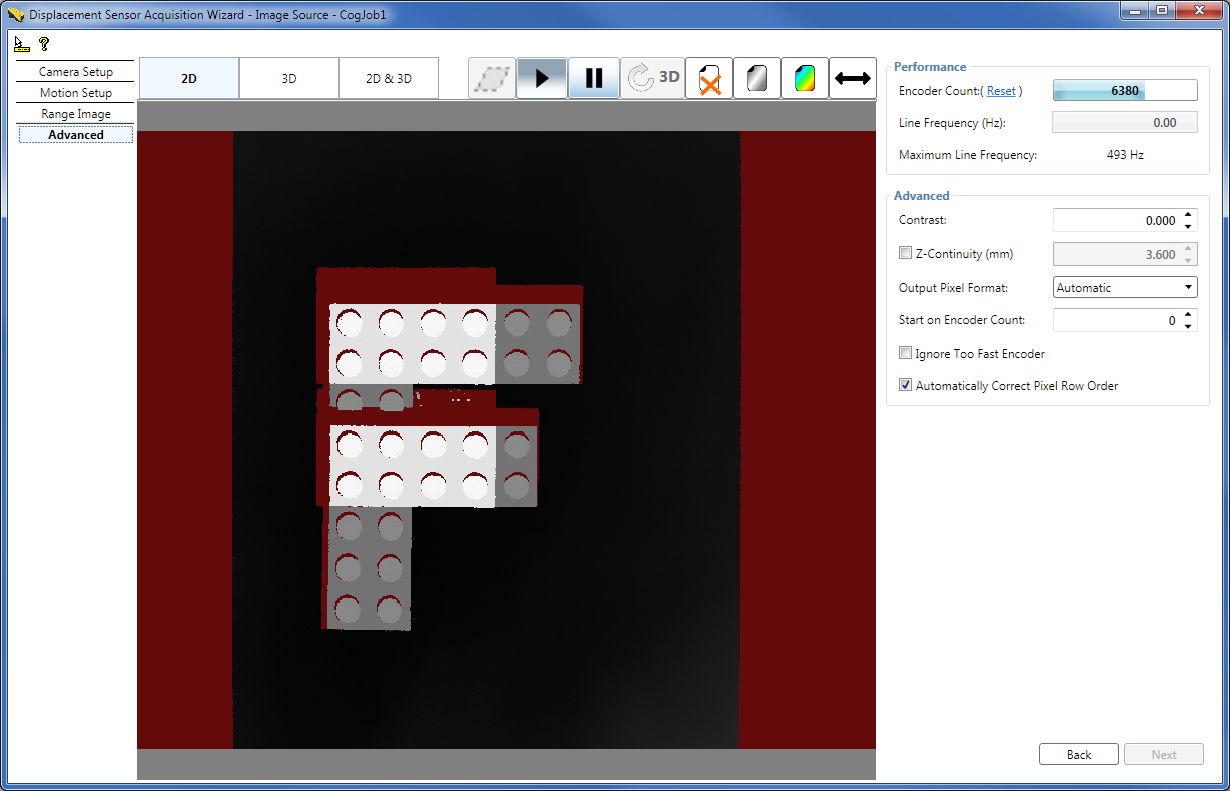Open the Range Image page

pyautogui.click(x=75, y=113)
